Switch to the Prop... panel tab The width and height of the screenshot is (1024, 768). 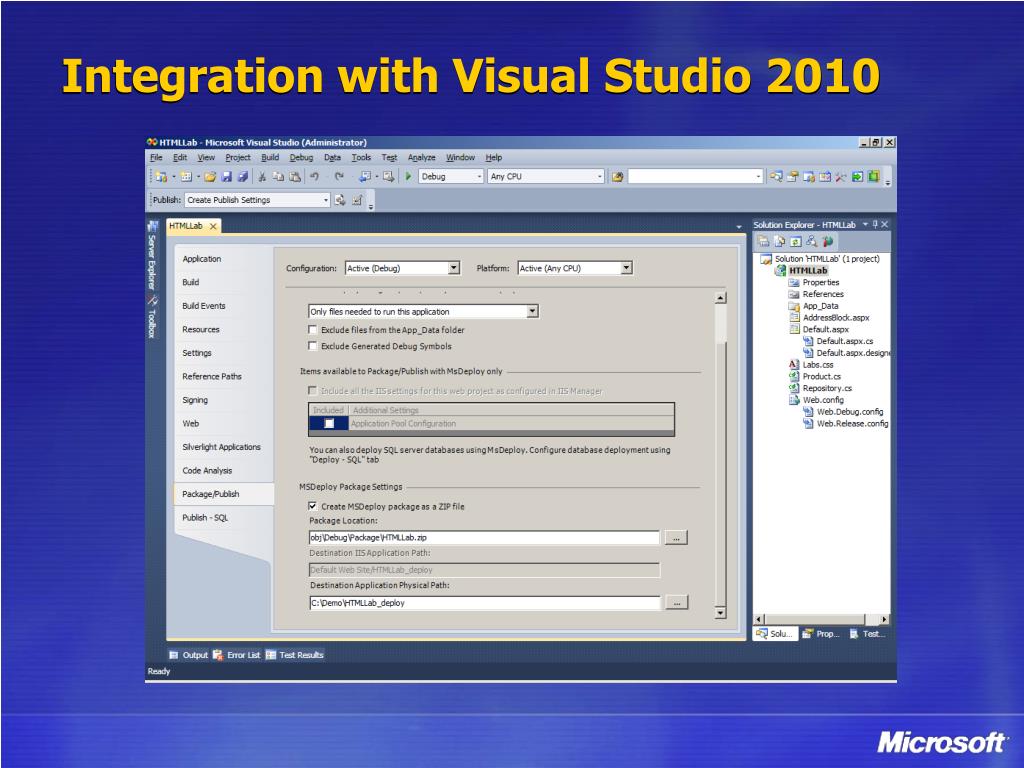coord(822,633)
